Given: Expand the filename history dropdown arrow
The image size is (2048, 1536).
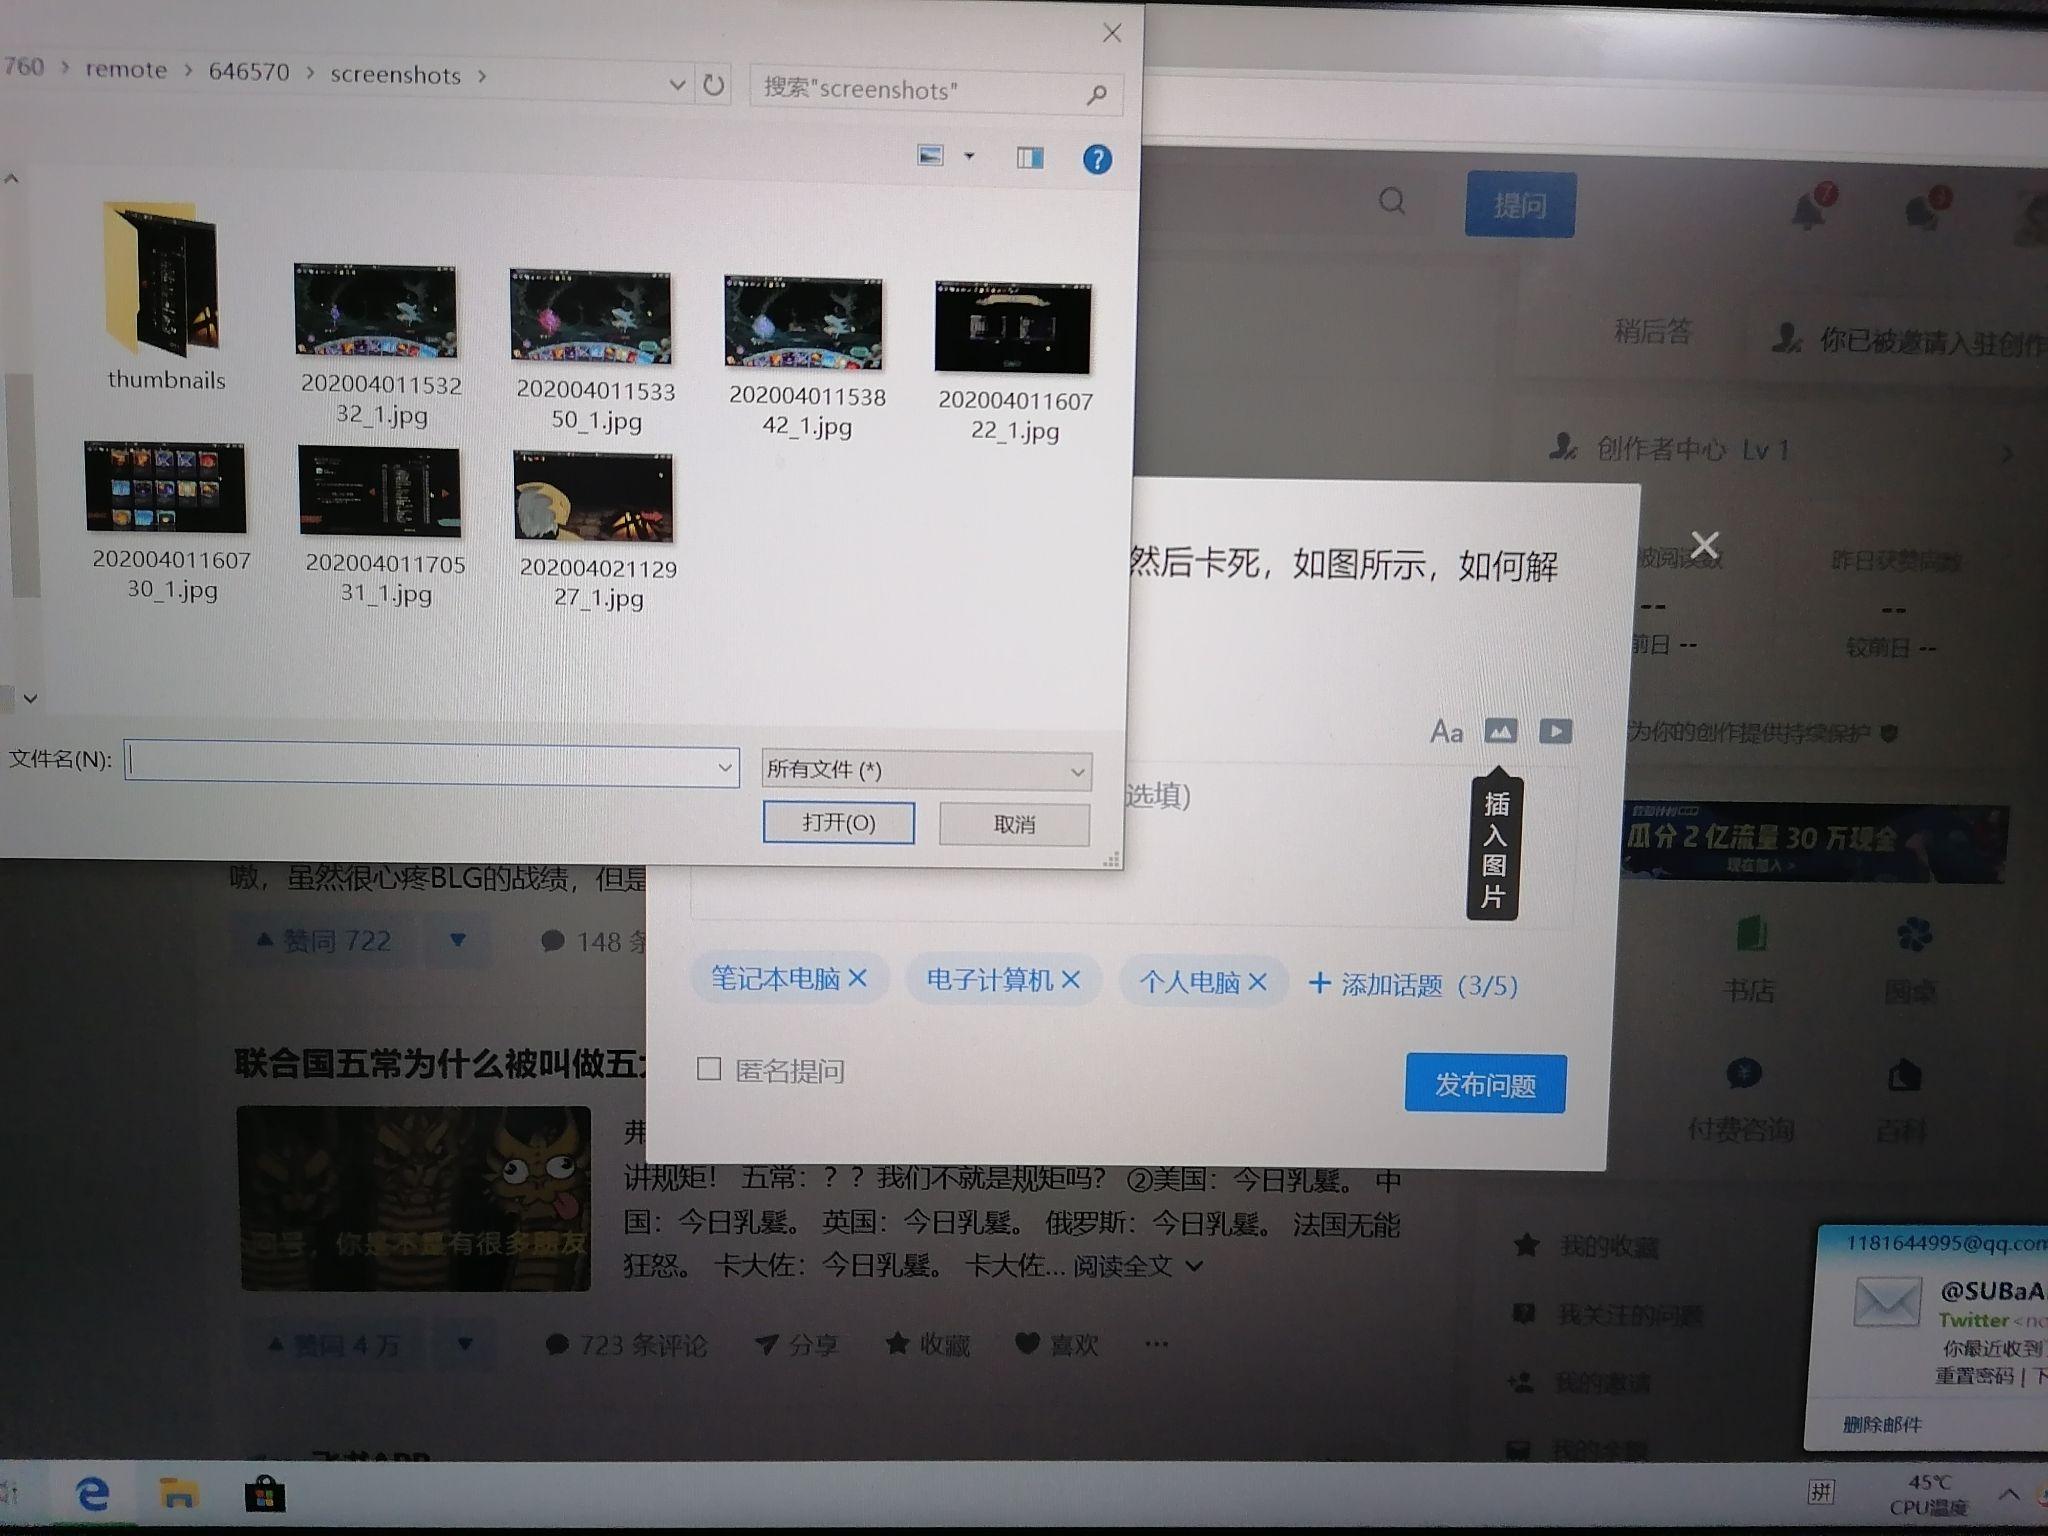Looking at the screenshot, I should pos(724,768).
